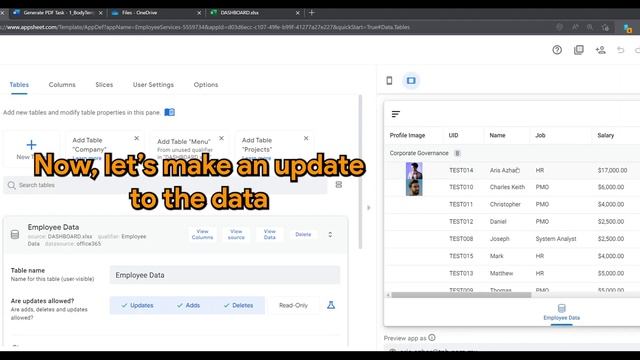This screenshot has height=360, width=640.
Task: Click the $17,000.00 salary cell
Action: [x=612, y=170]
